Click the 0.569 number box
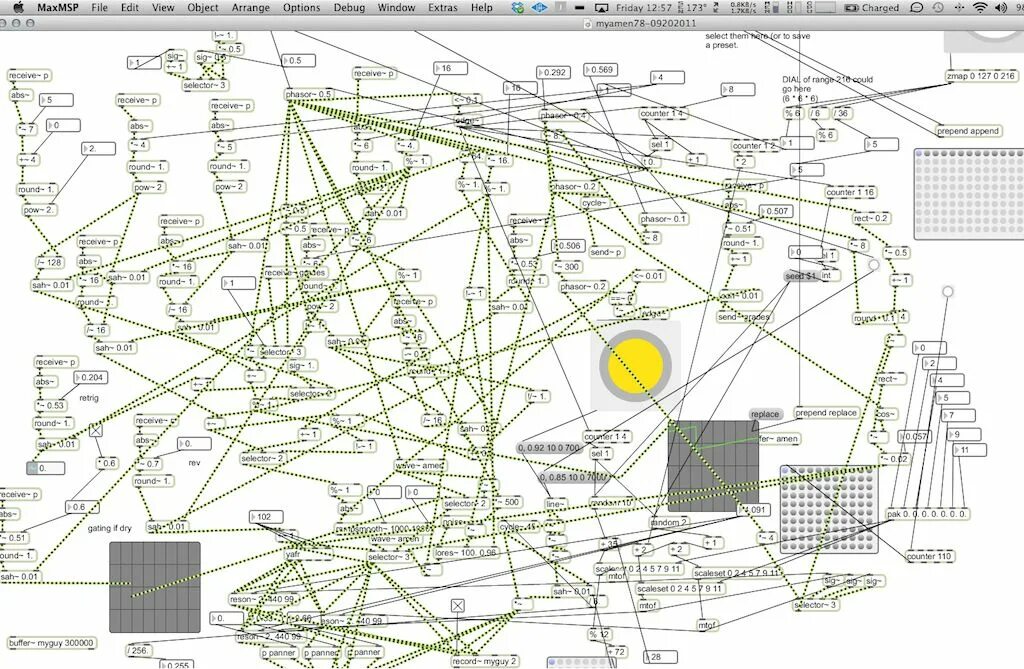 [601, 70]
